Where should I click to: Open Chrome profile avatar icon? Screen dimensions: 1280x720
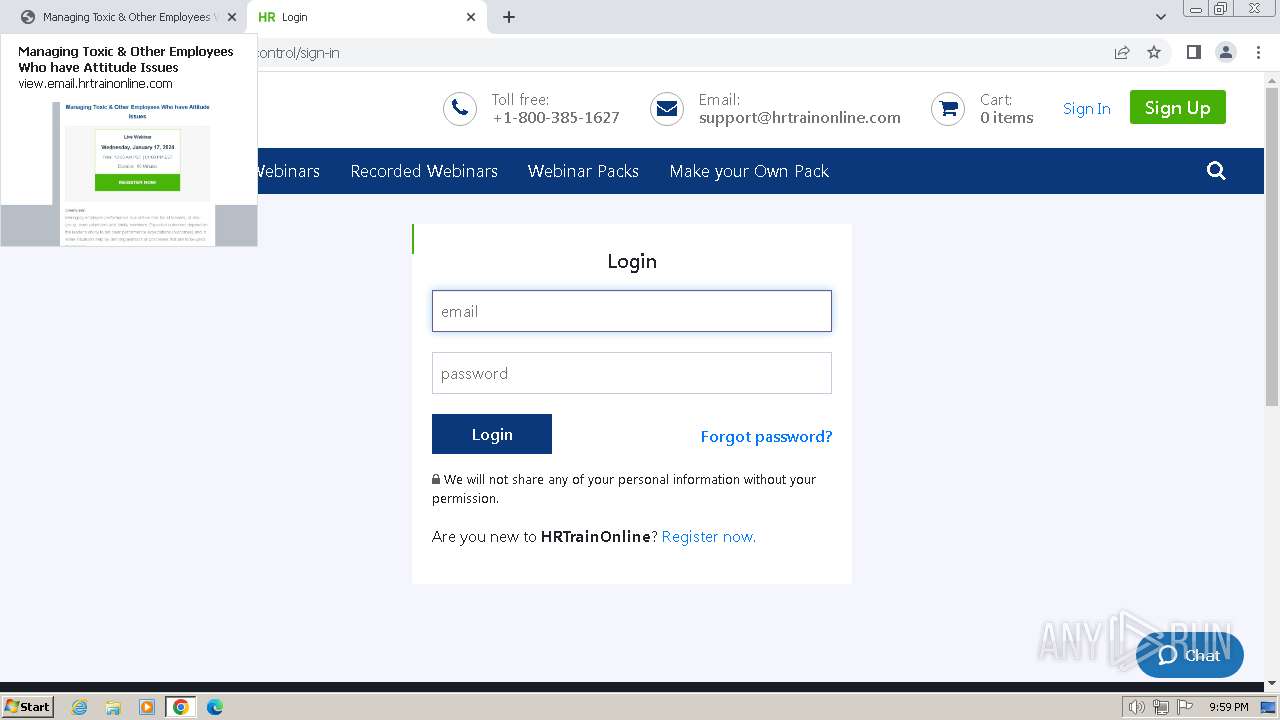(x=1225, y=52)
